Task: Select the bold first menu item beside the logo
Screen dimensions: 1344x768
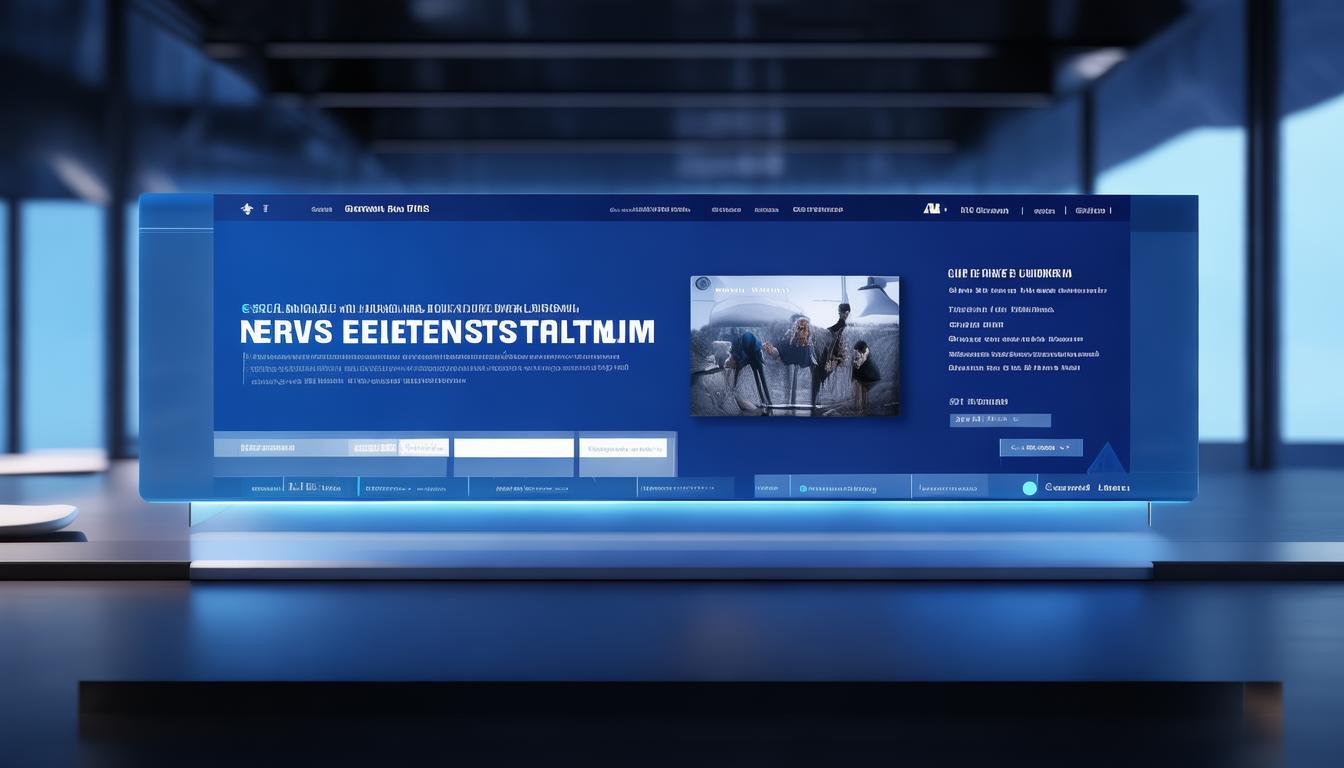Action: [x=387, y=209]
